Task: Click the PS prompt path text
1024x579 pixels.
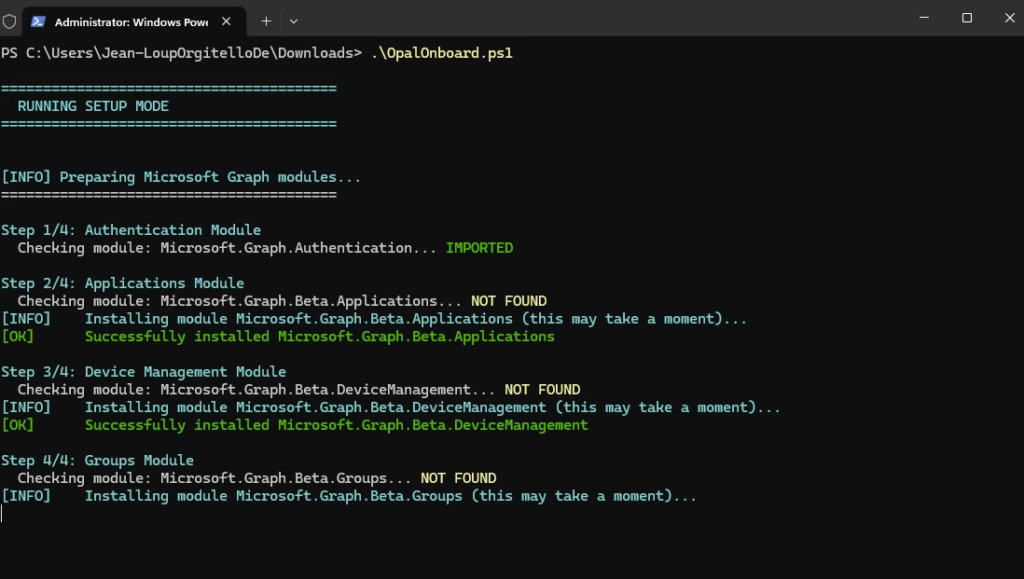Action: click(x=180, y=53)
